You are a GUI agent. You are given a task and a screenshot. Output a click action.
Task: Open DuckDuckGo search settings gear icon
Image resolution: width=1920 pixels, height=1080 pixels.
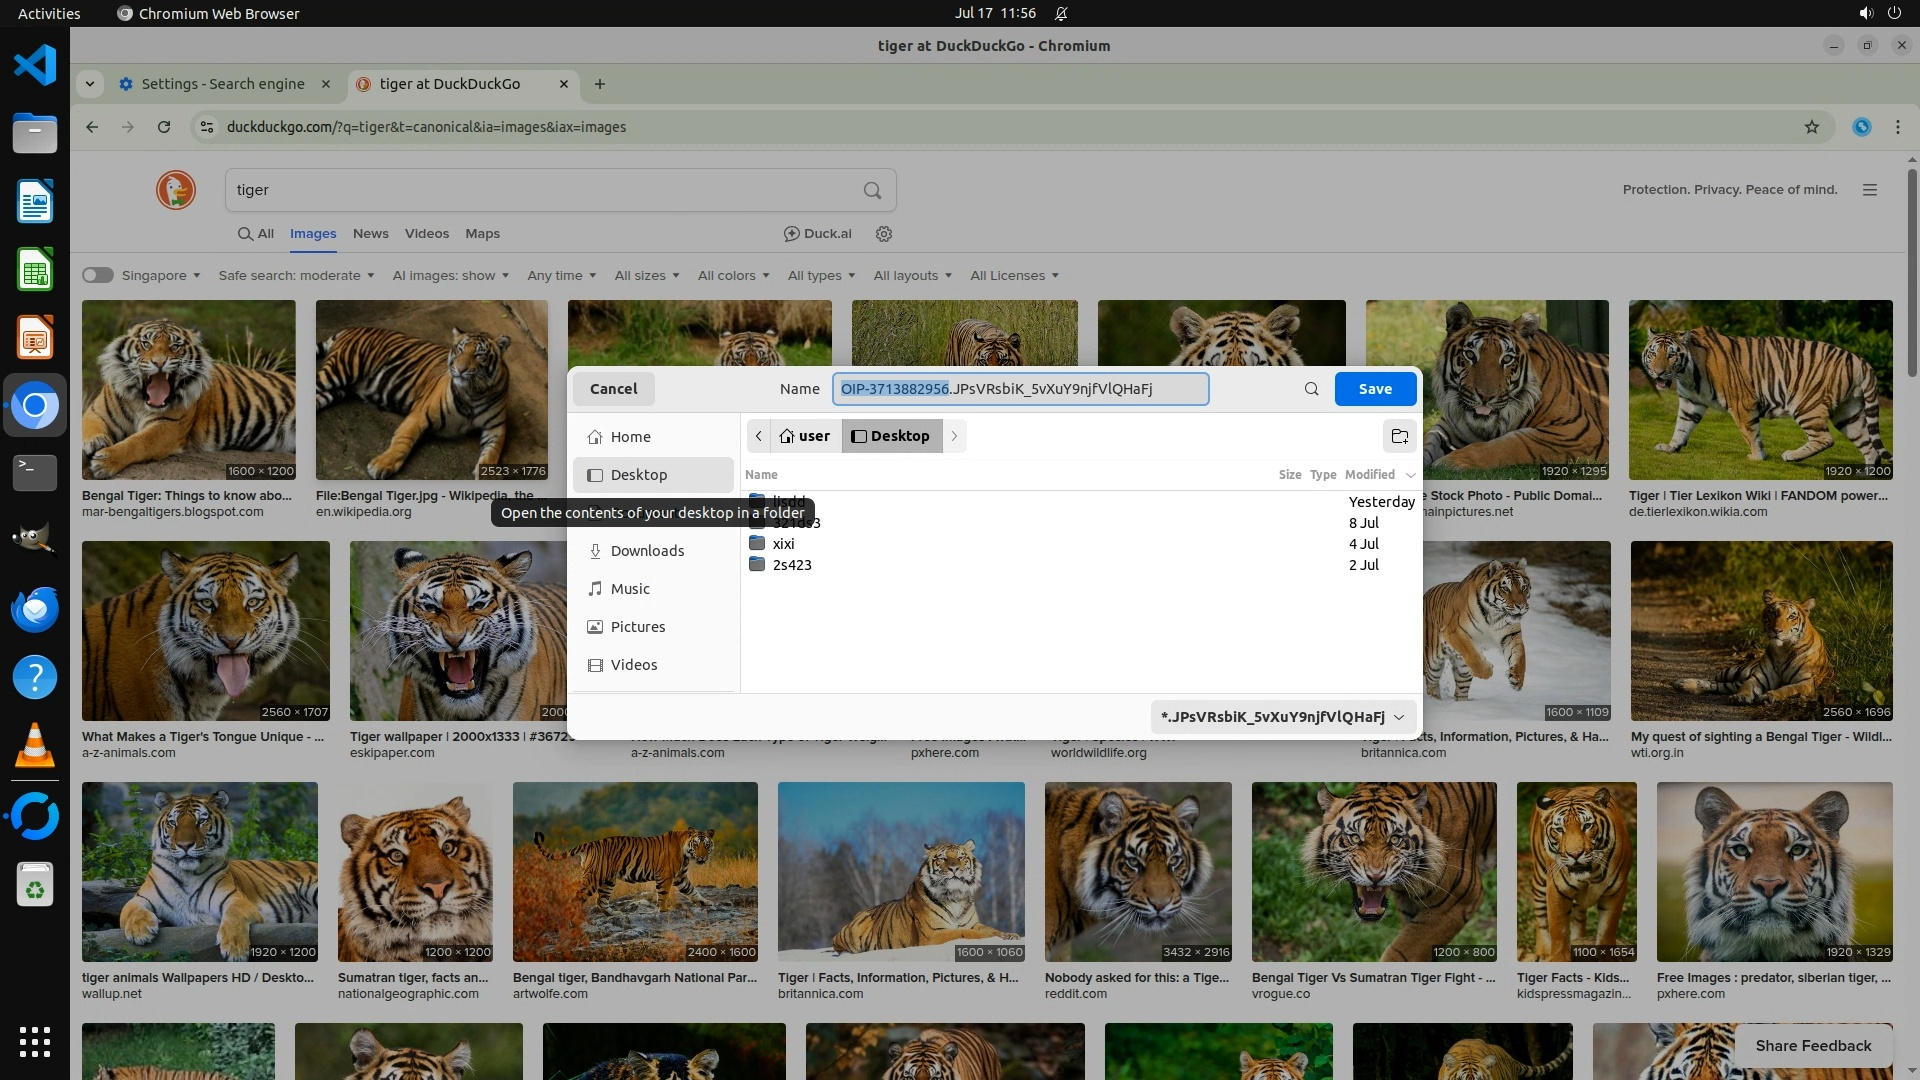point(883,234)
